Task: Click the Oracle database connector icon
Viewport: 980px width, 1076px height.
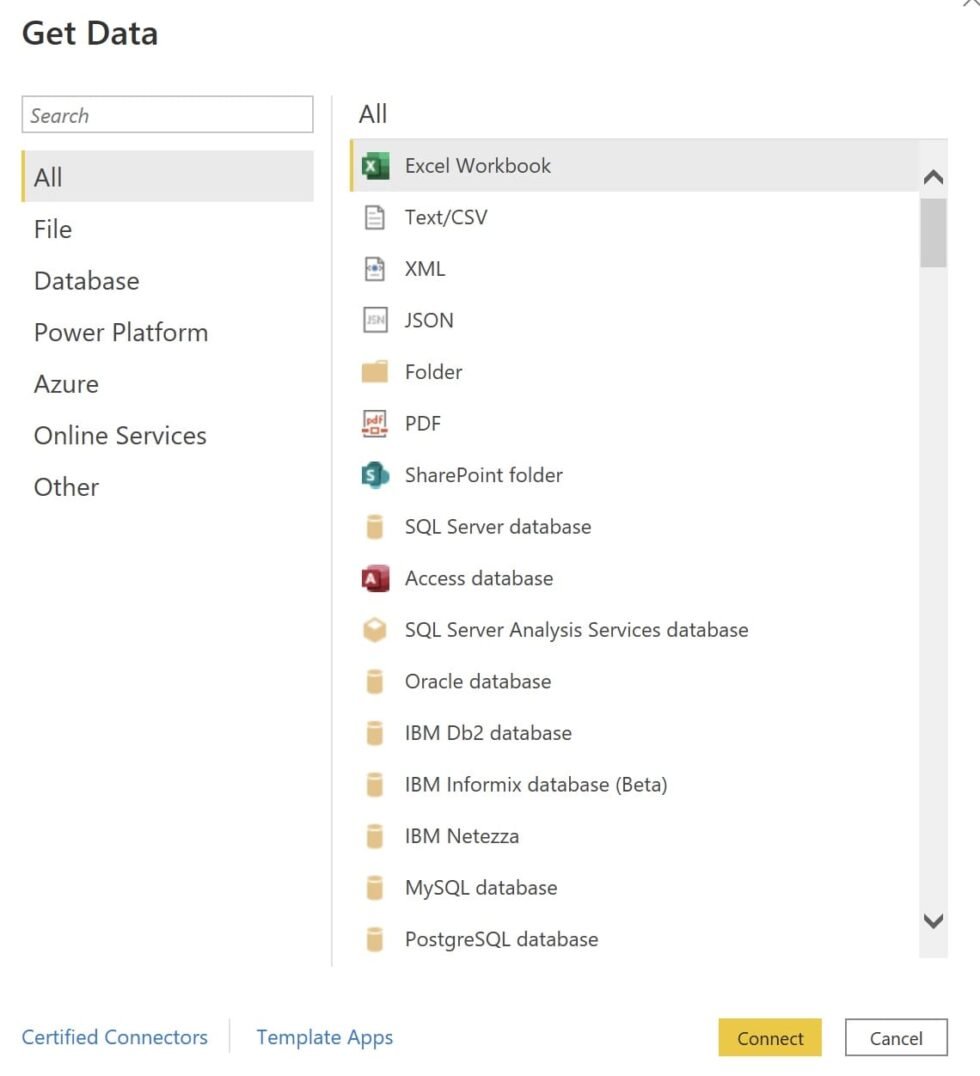Action: (x=374, y=681)
